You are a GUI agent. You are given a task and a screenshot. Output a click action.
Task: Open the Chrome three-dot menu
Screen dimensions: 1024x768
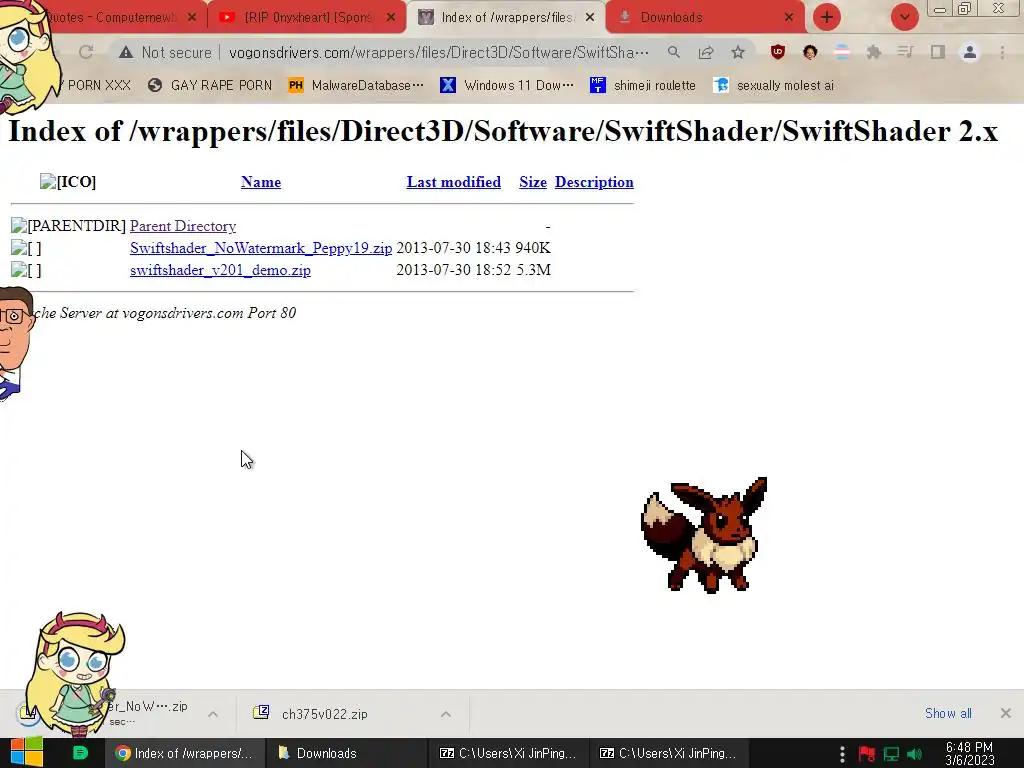(1002, 52)
